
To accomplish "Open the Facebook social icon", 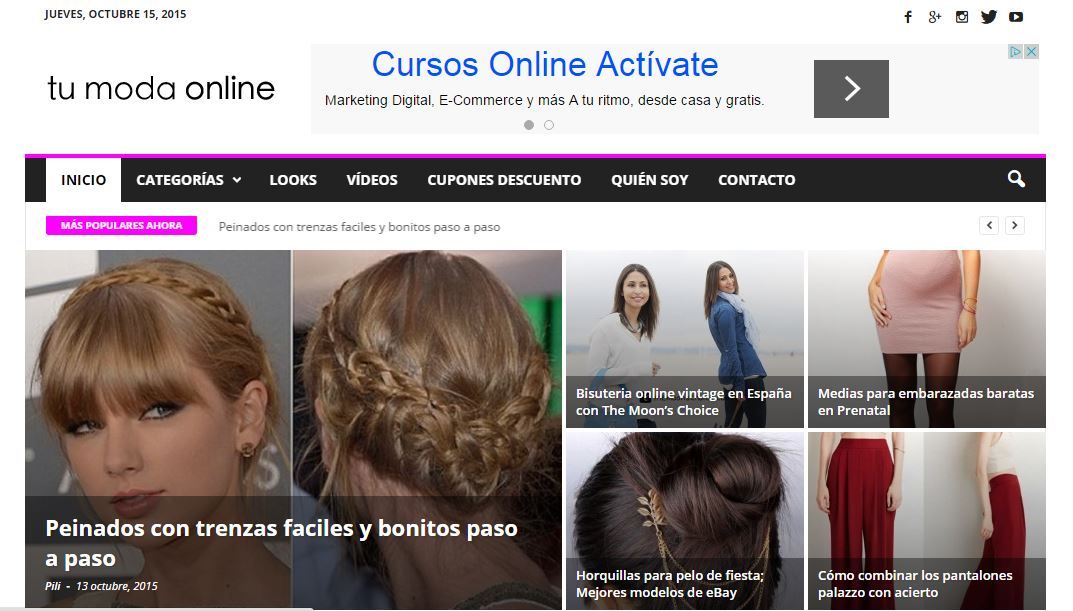I will pos(908,17).
